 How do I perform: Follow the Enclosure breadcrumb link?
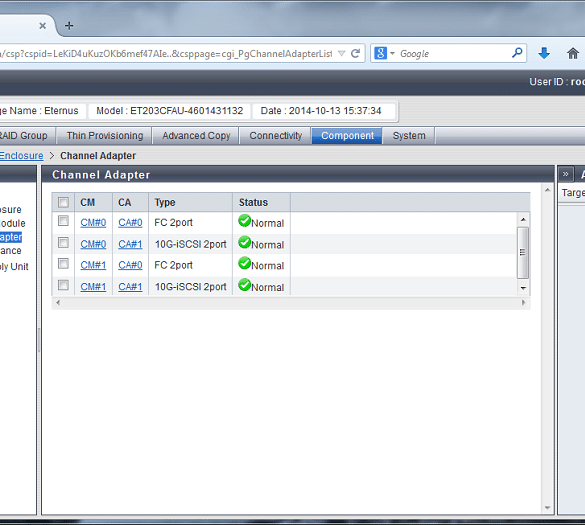21,156
